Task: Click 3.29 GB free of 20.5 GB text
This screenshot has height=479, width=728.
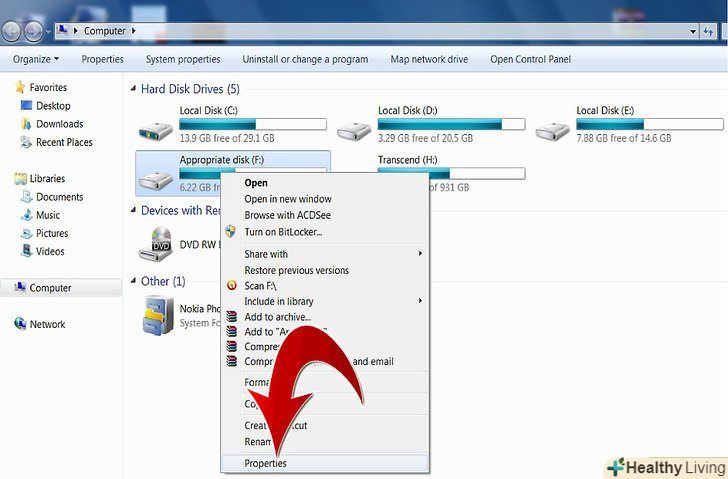Action: (425, 138)
